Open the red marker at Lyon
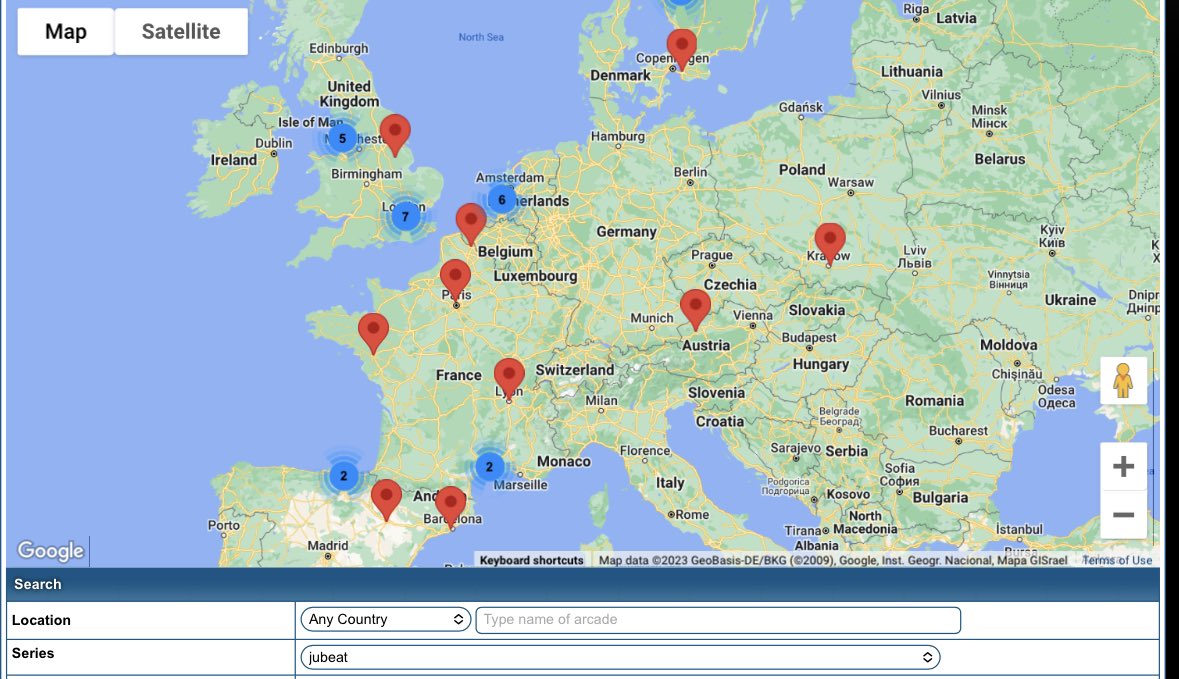 (509, 376)
